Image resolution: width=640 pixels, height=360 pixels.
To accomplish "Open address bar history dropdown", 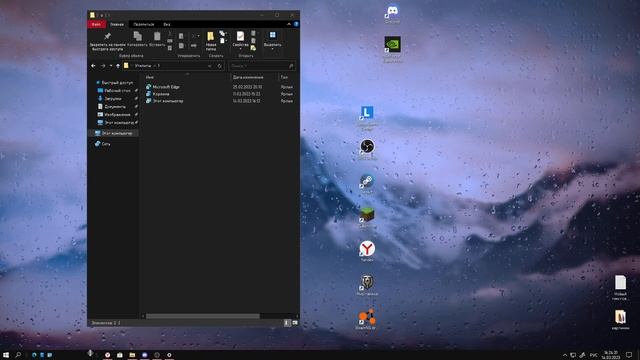I will pos(210,66).
